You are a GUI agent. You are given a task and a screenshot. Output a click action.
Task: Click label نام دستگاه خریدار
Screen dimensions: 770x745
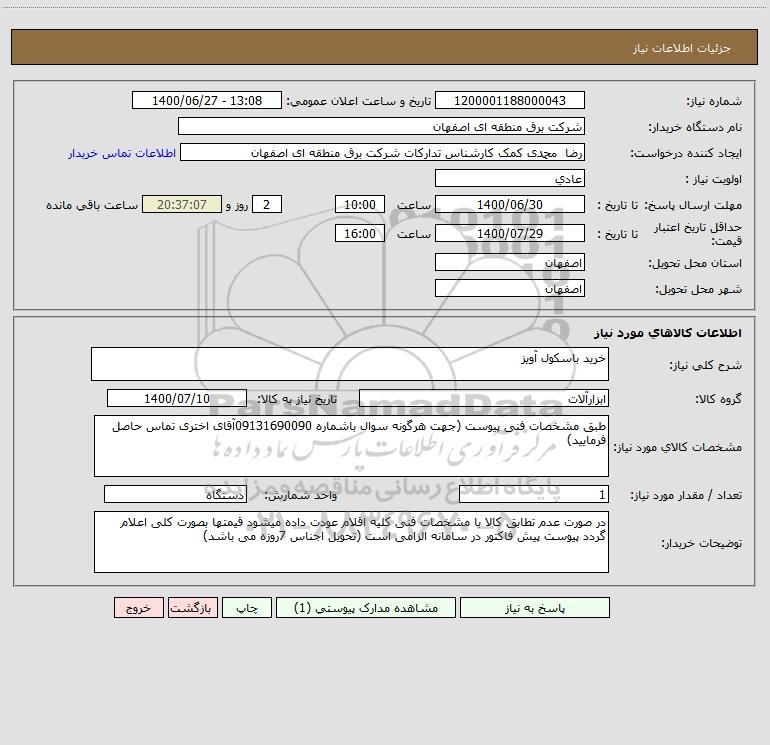(695, 127)
